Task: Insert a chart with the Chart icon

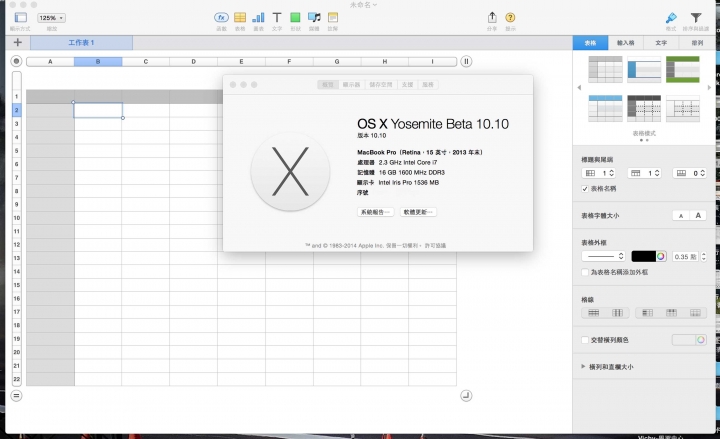Action: point(259,17)
